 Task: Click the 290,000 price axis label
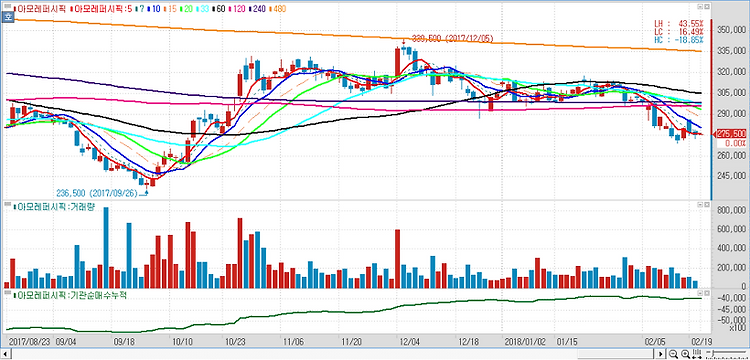click(731, 114)
